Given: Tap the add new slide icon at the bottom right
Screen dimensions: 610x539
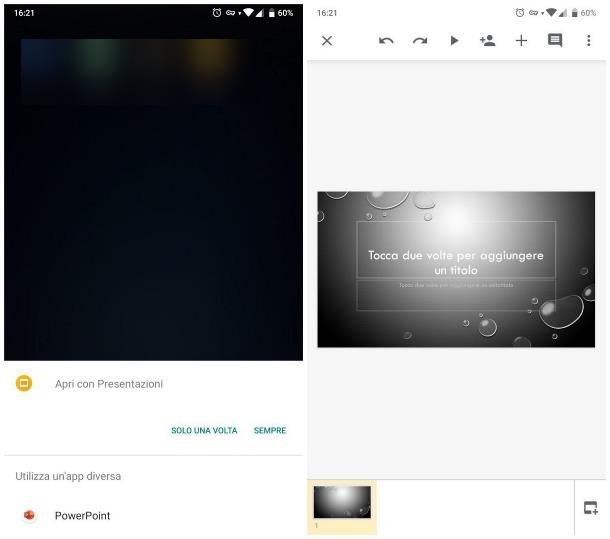Looking at the screenshot, I should point(591,508).
